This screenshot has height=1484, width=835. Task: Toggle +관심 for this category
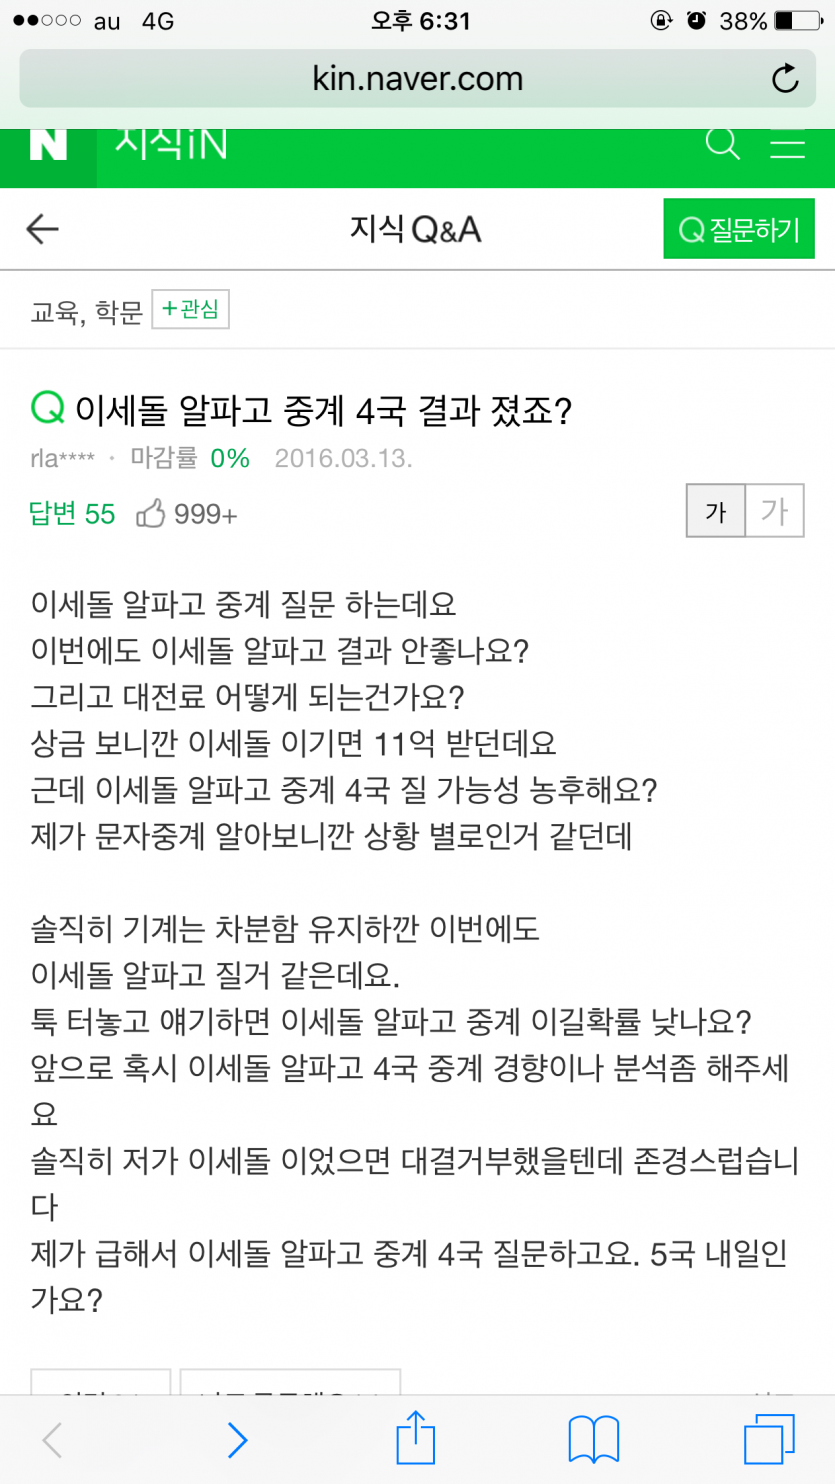(190, 310)
